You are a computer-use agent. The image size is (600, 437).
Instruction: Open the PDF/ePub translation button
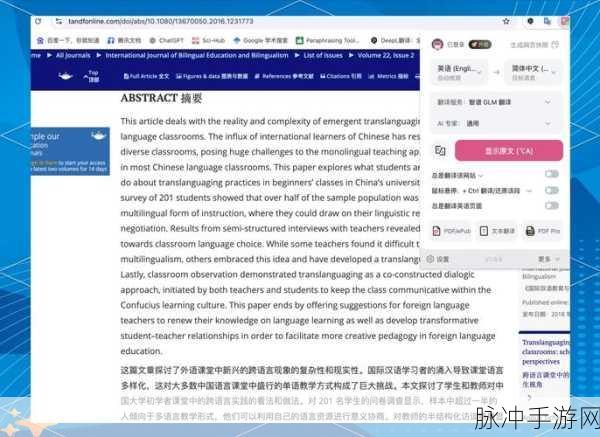pyautogui.click(x=452, y=231)
